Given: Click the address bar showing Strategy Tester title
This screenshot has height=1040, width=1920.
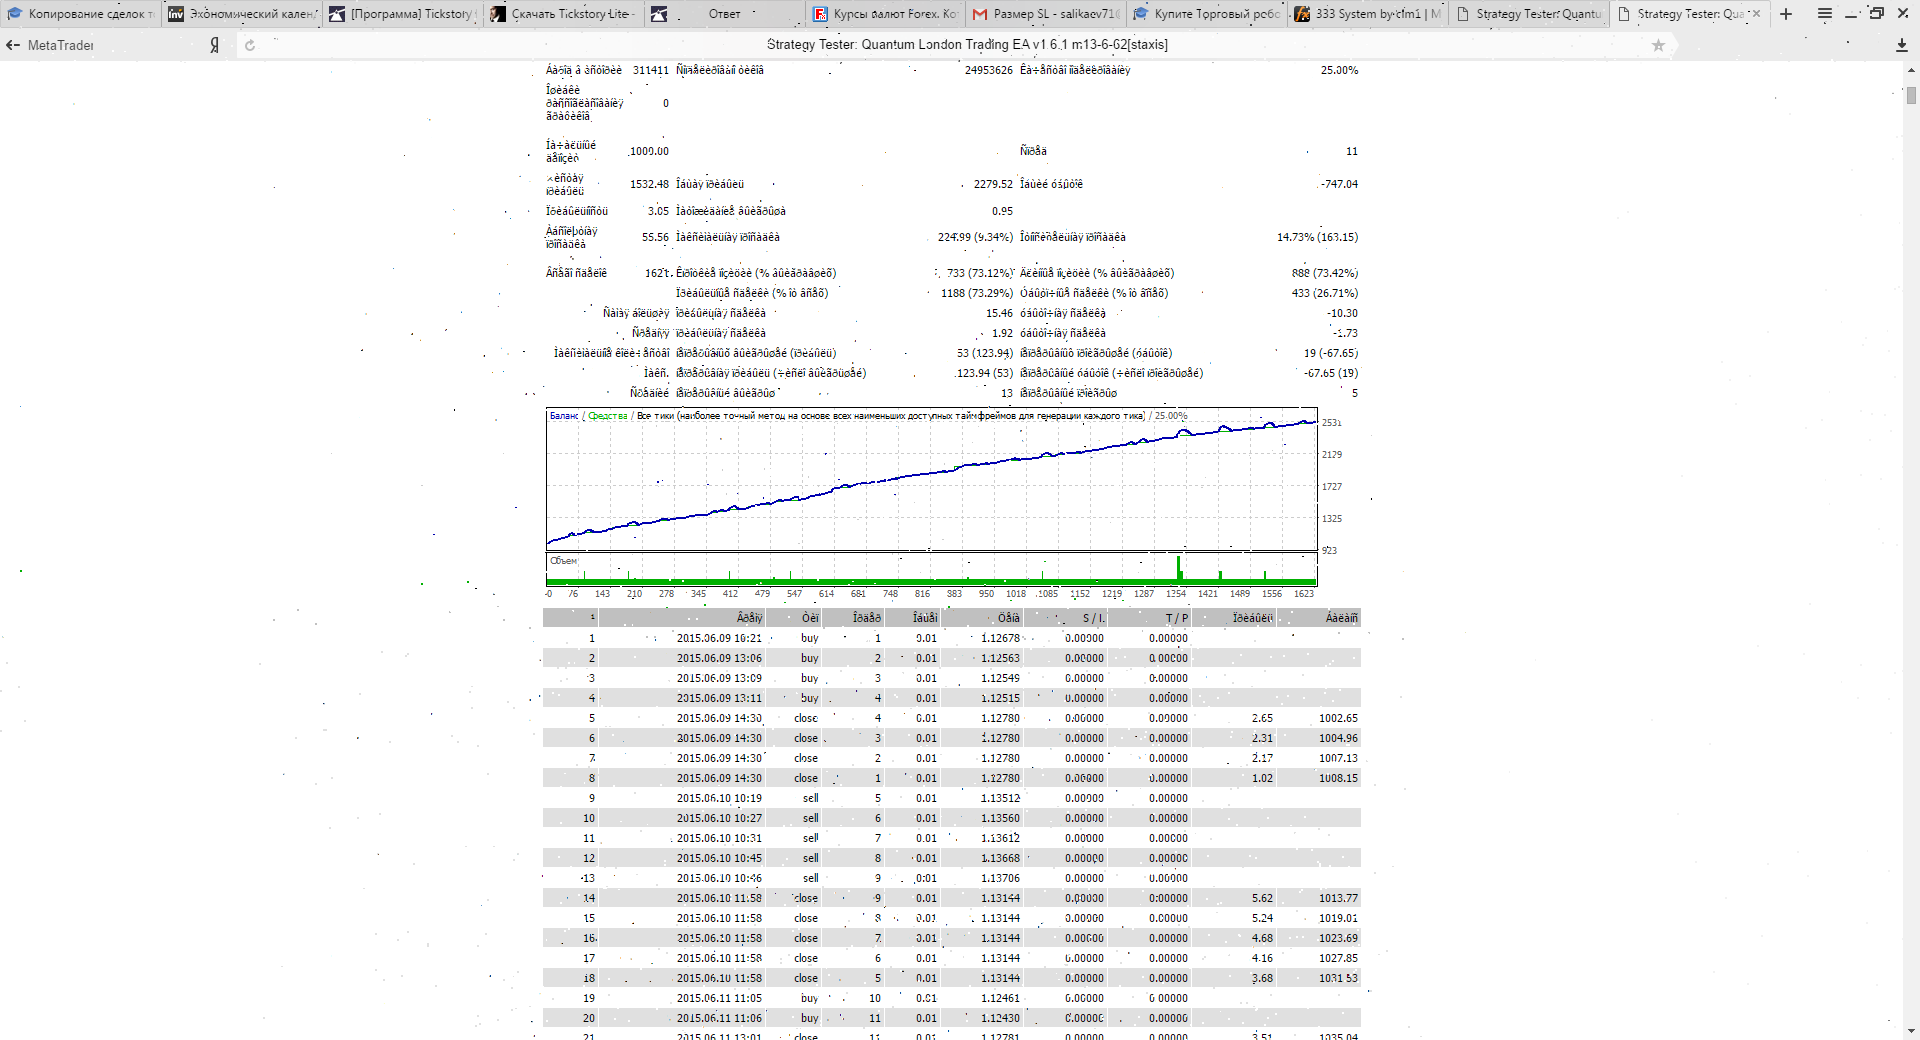Looking at the screenshot, I should pyautogui.click(x=967, y=45).
